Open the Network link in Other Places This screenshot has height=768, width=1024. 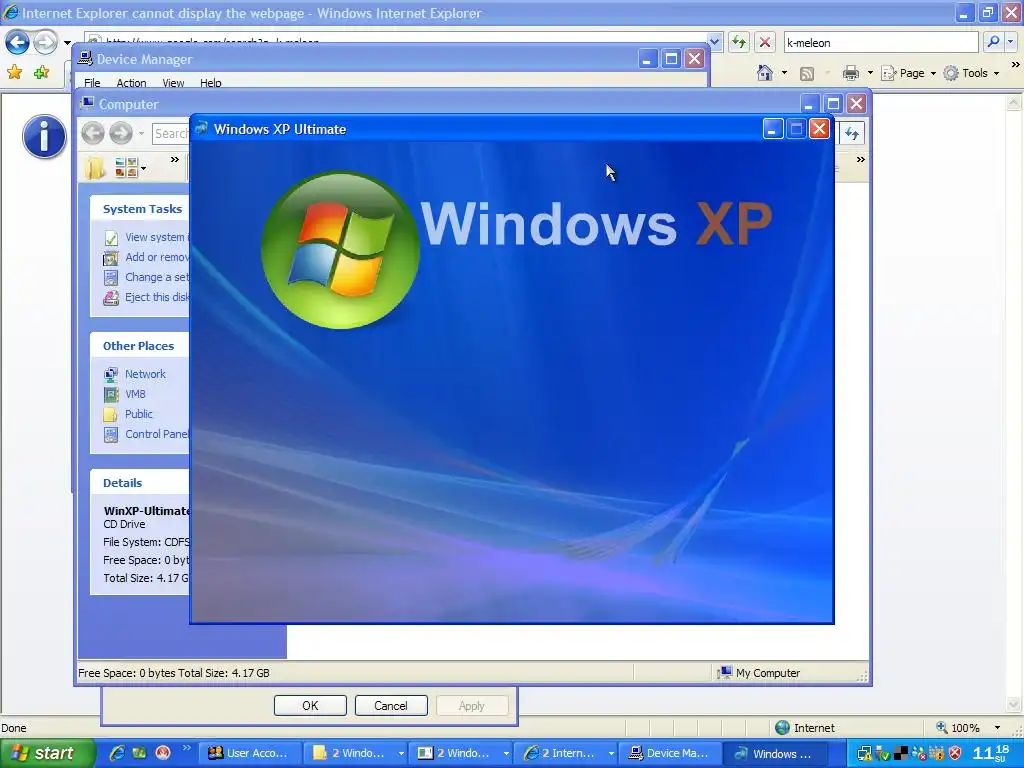145,374
